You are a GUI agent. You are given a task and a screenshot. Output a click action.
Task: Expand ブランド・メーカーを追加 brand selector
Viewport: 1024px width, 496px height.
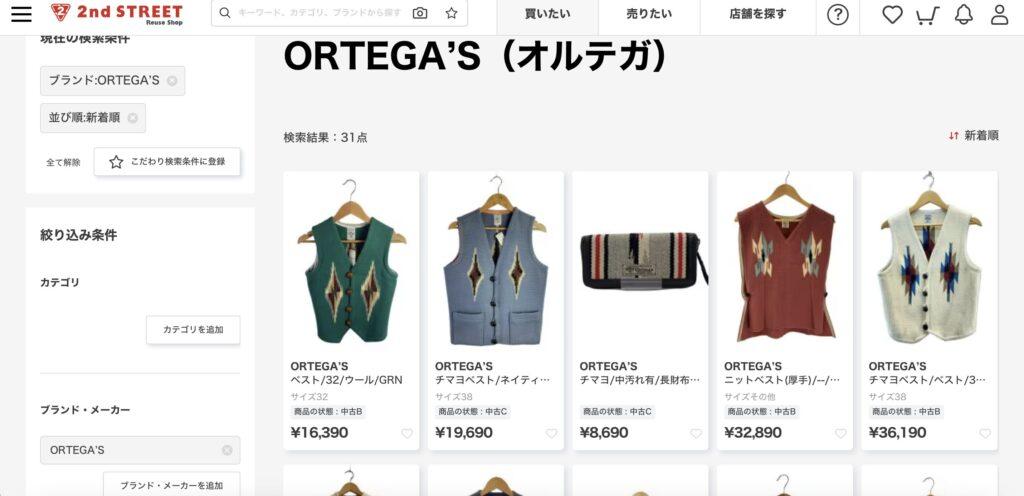[x=172, y=484]
